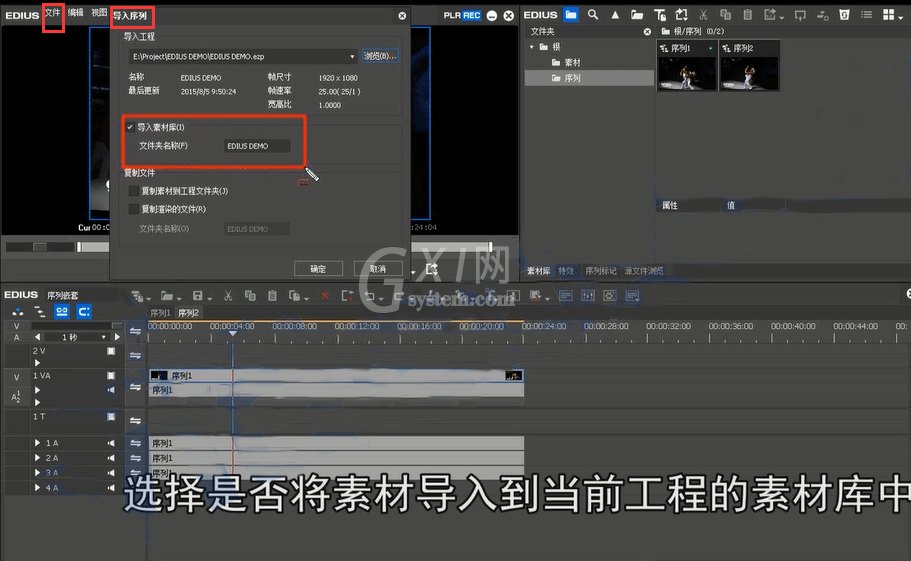Expand the 1 A audio track

[x=37, y=443]
